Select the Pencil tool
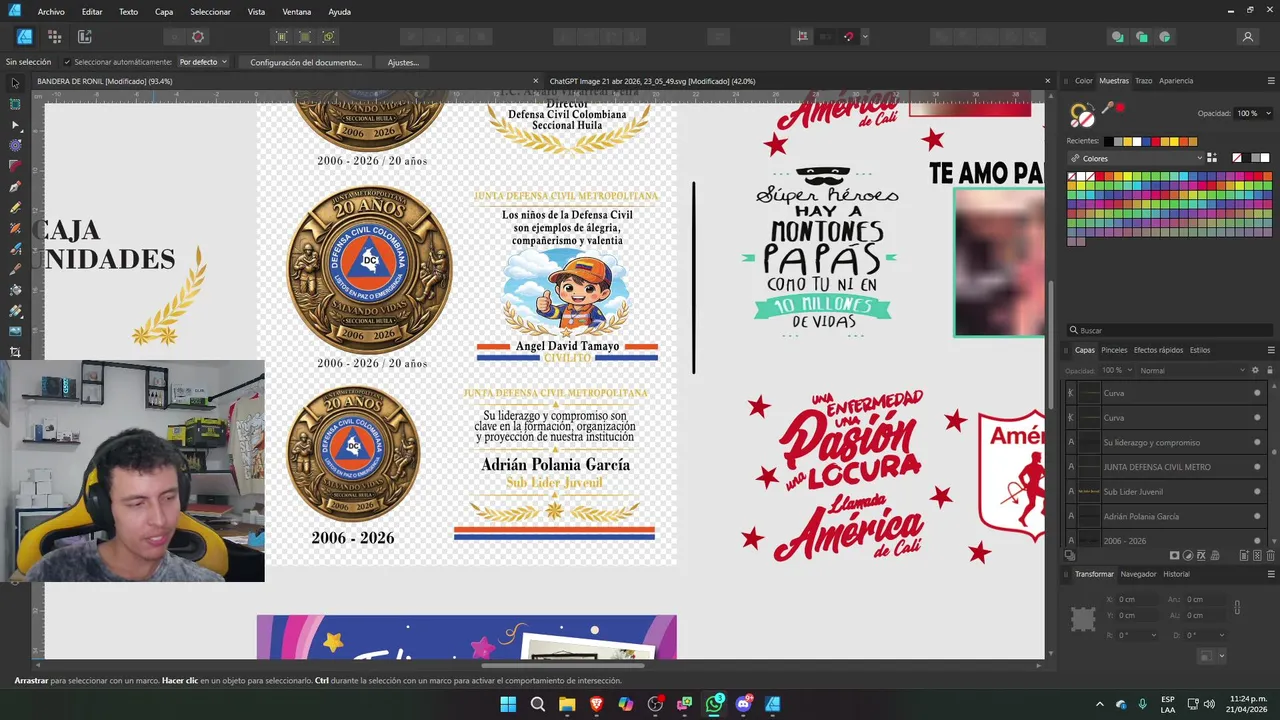This screenshot has width=1280, height=720. pyautogui.click(x=15, y=208)
